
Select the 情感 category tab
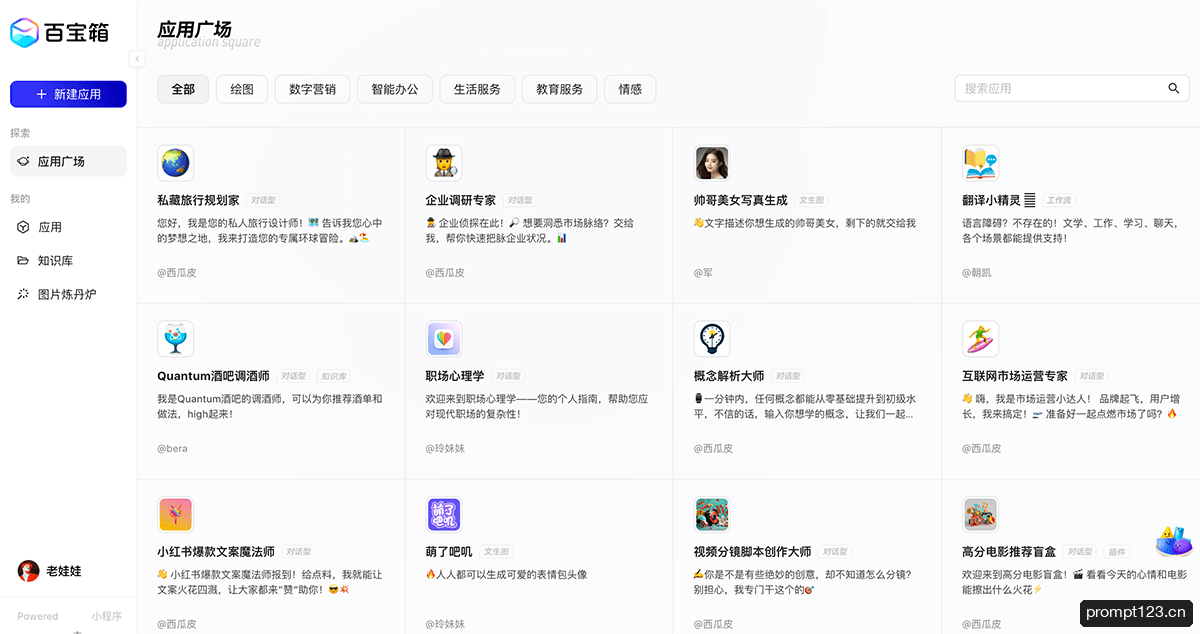(630, 89)
